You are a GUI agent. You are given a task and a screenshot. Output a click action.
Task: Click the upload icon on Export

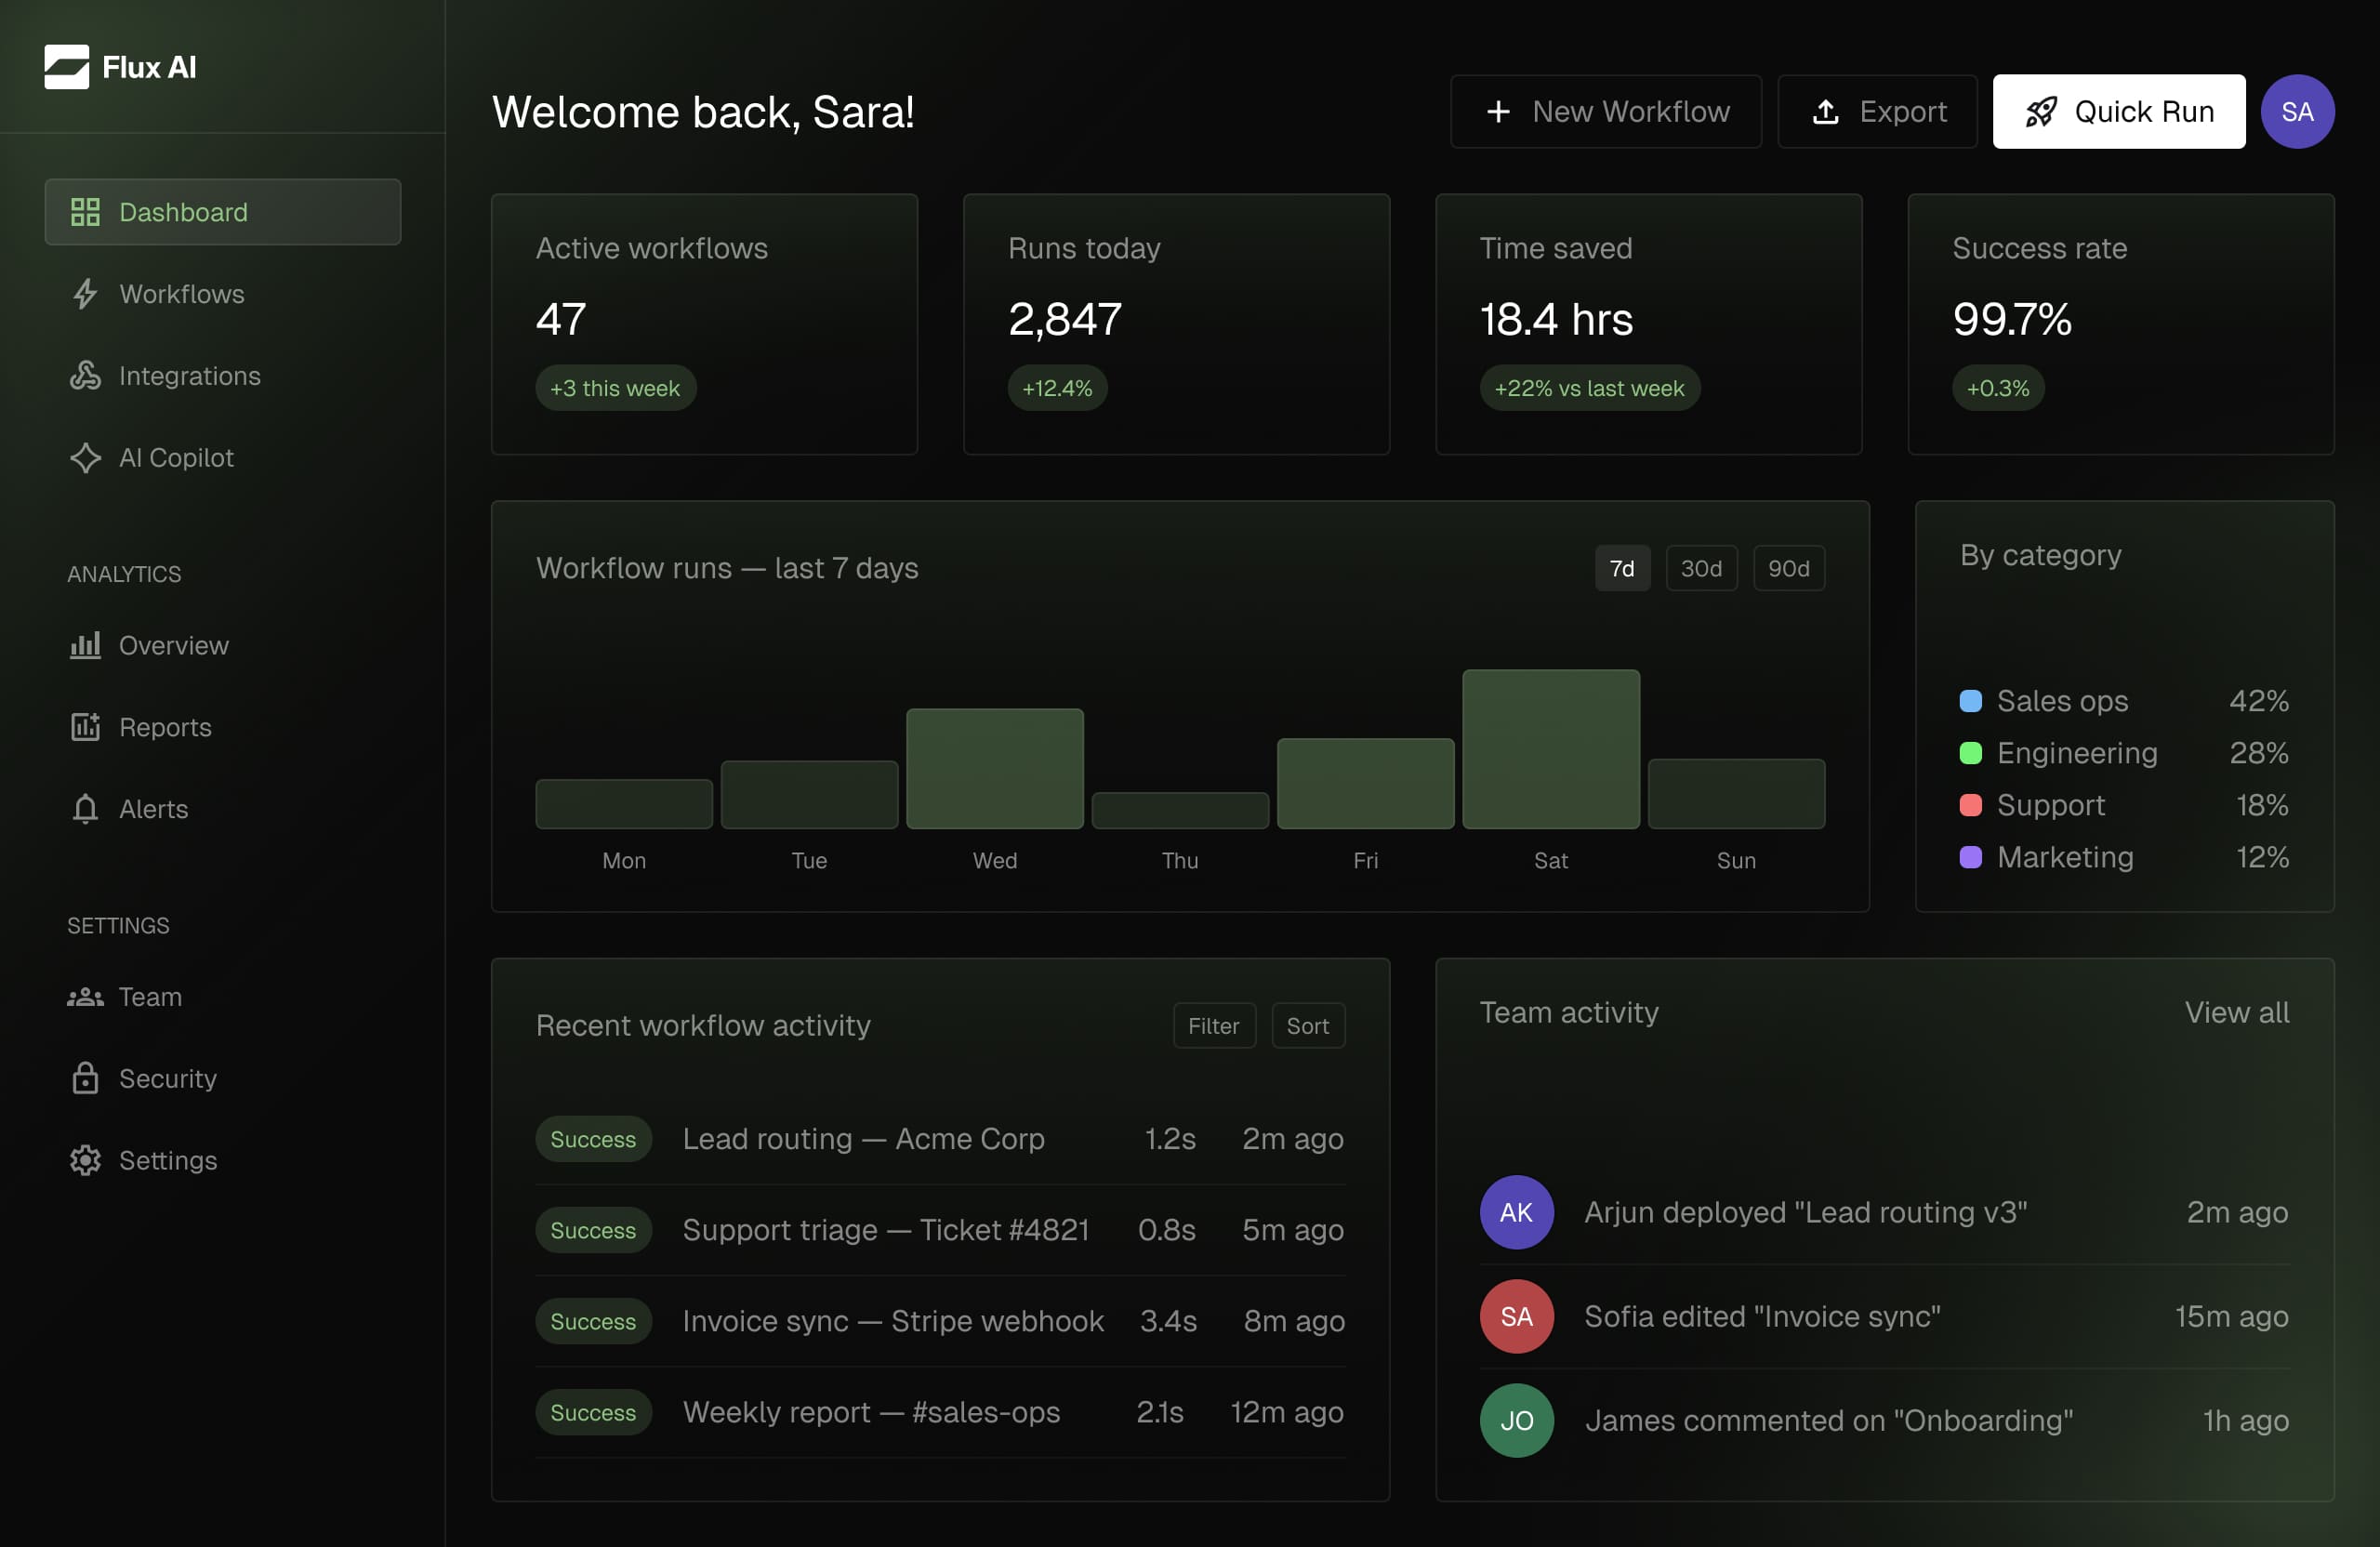tap(1825, 111)
